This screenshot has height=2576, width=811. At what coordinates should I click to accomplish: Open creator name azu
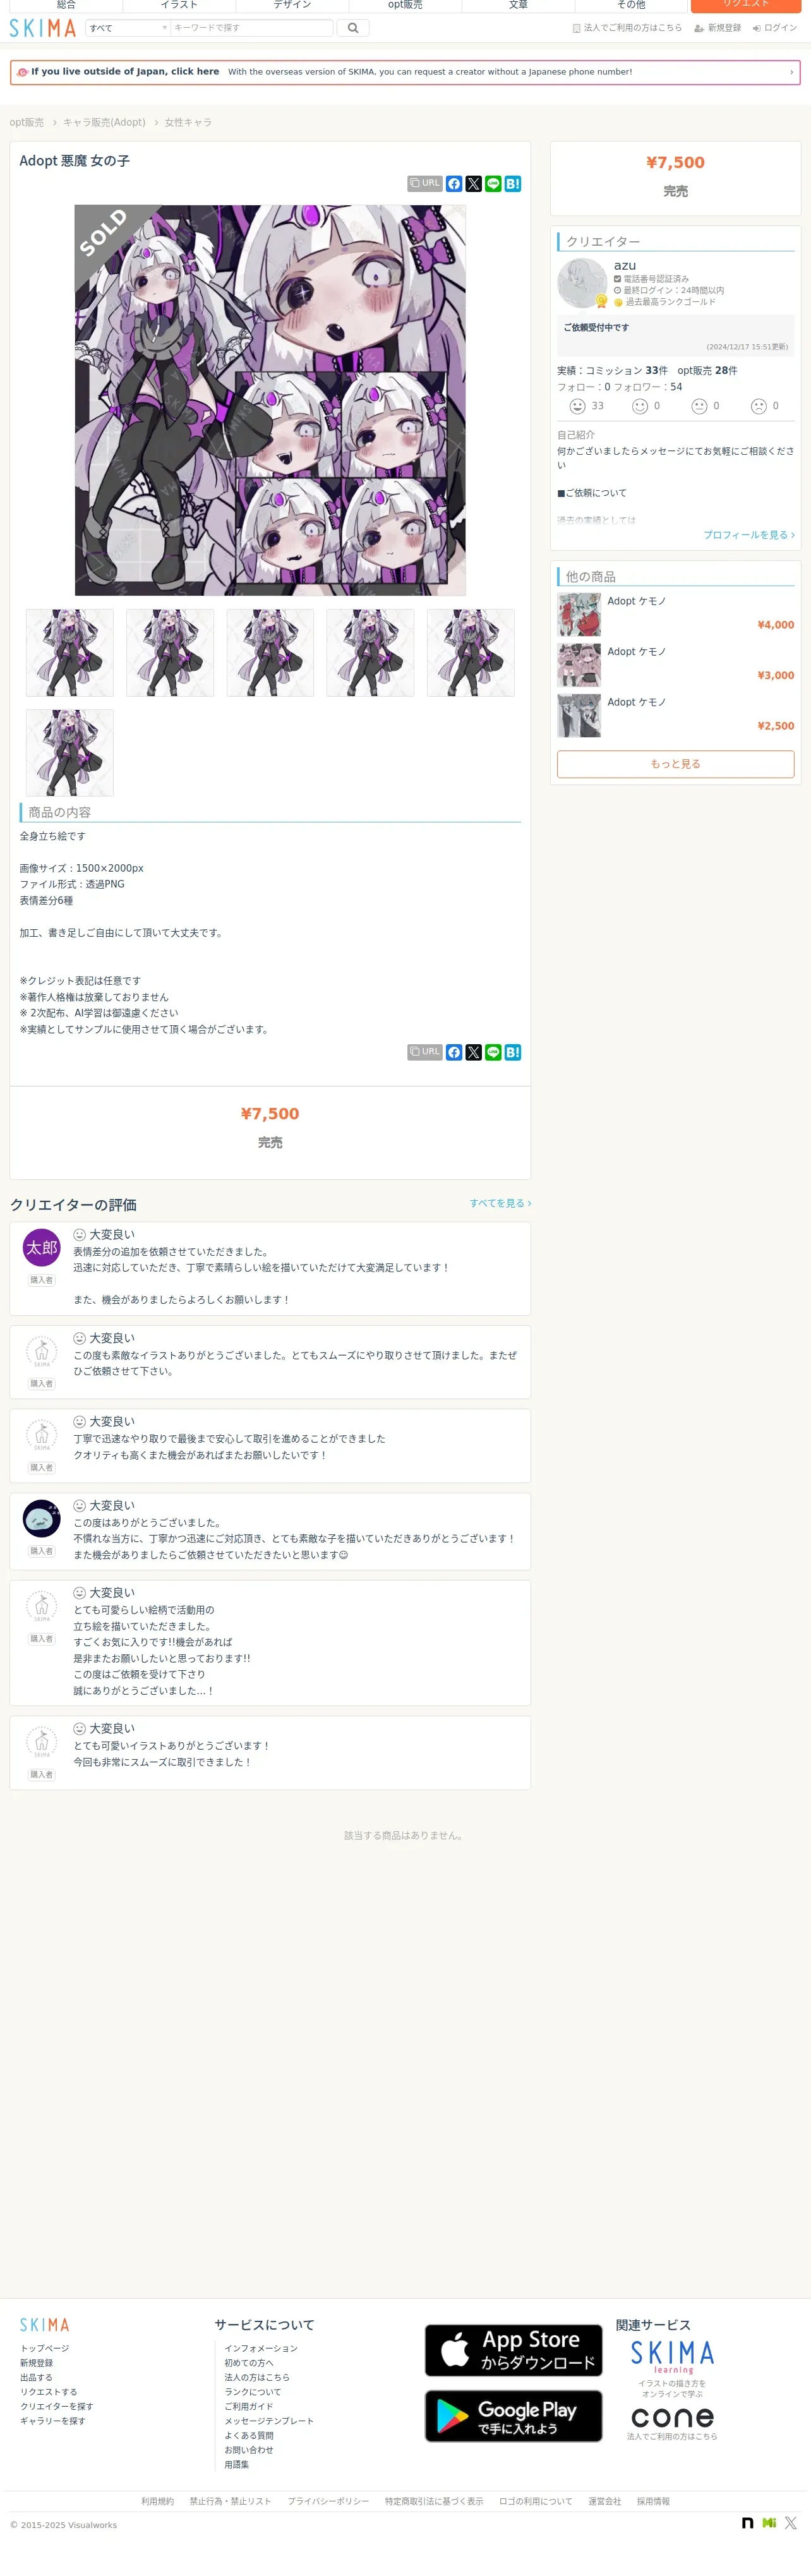point(625,265)
